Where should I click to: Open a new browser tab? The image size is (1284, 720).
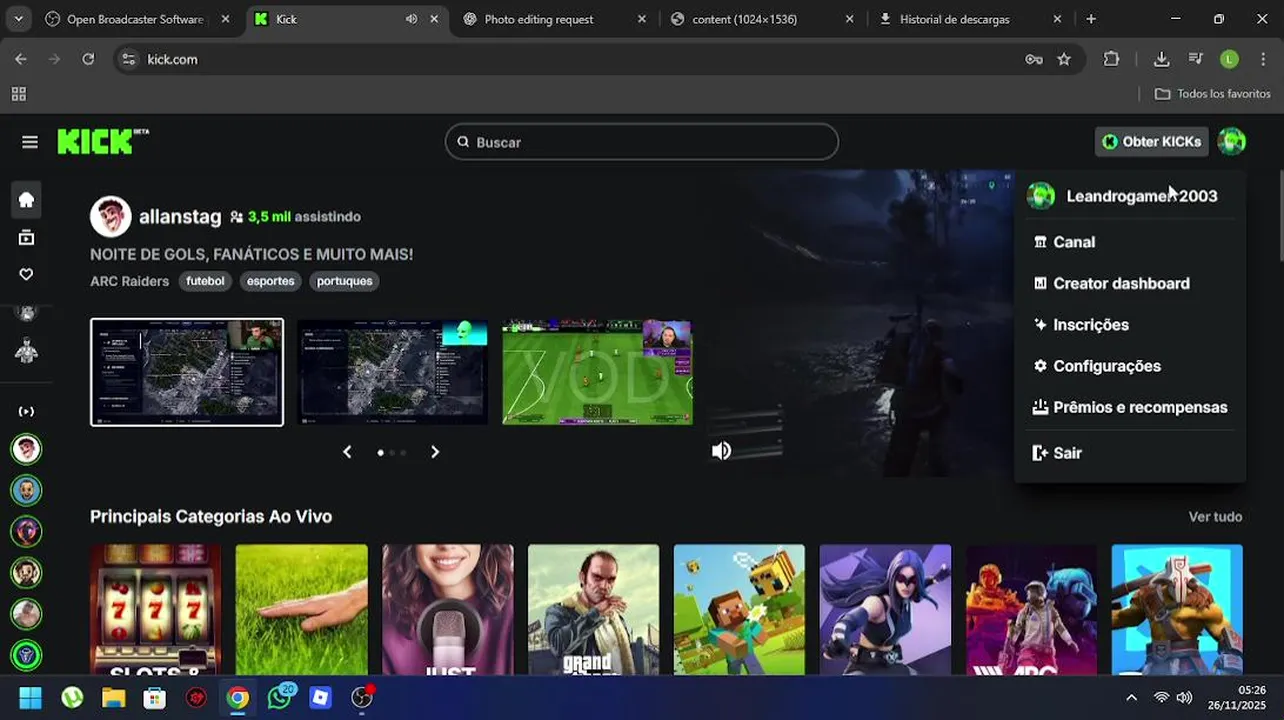[x=1091, y=19]
